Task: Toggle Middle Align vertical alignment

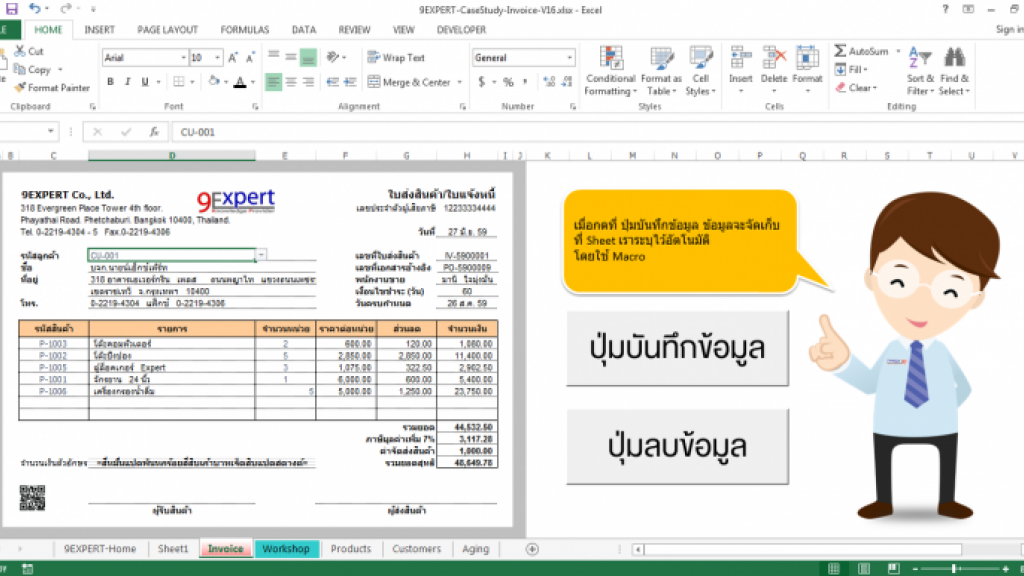Action: [291, 57]
